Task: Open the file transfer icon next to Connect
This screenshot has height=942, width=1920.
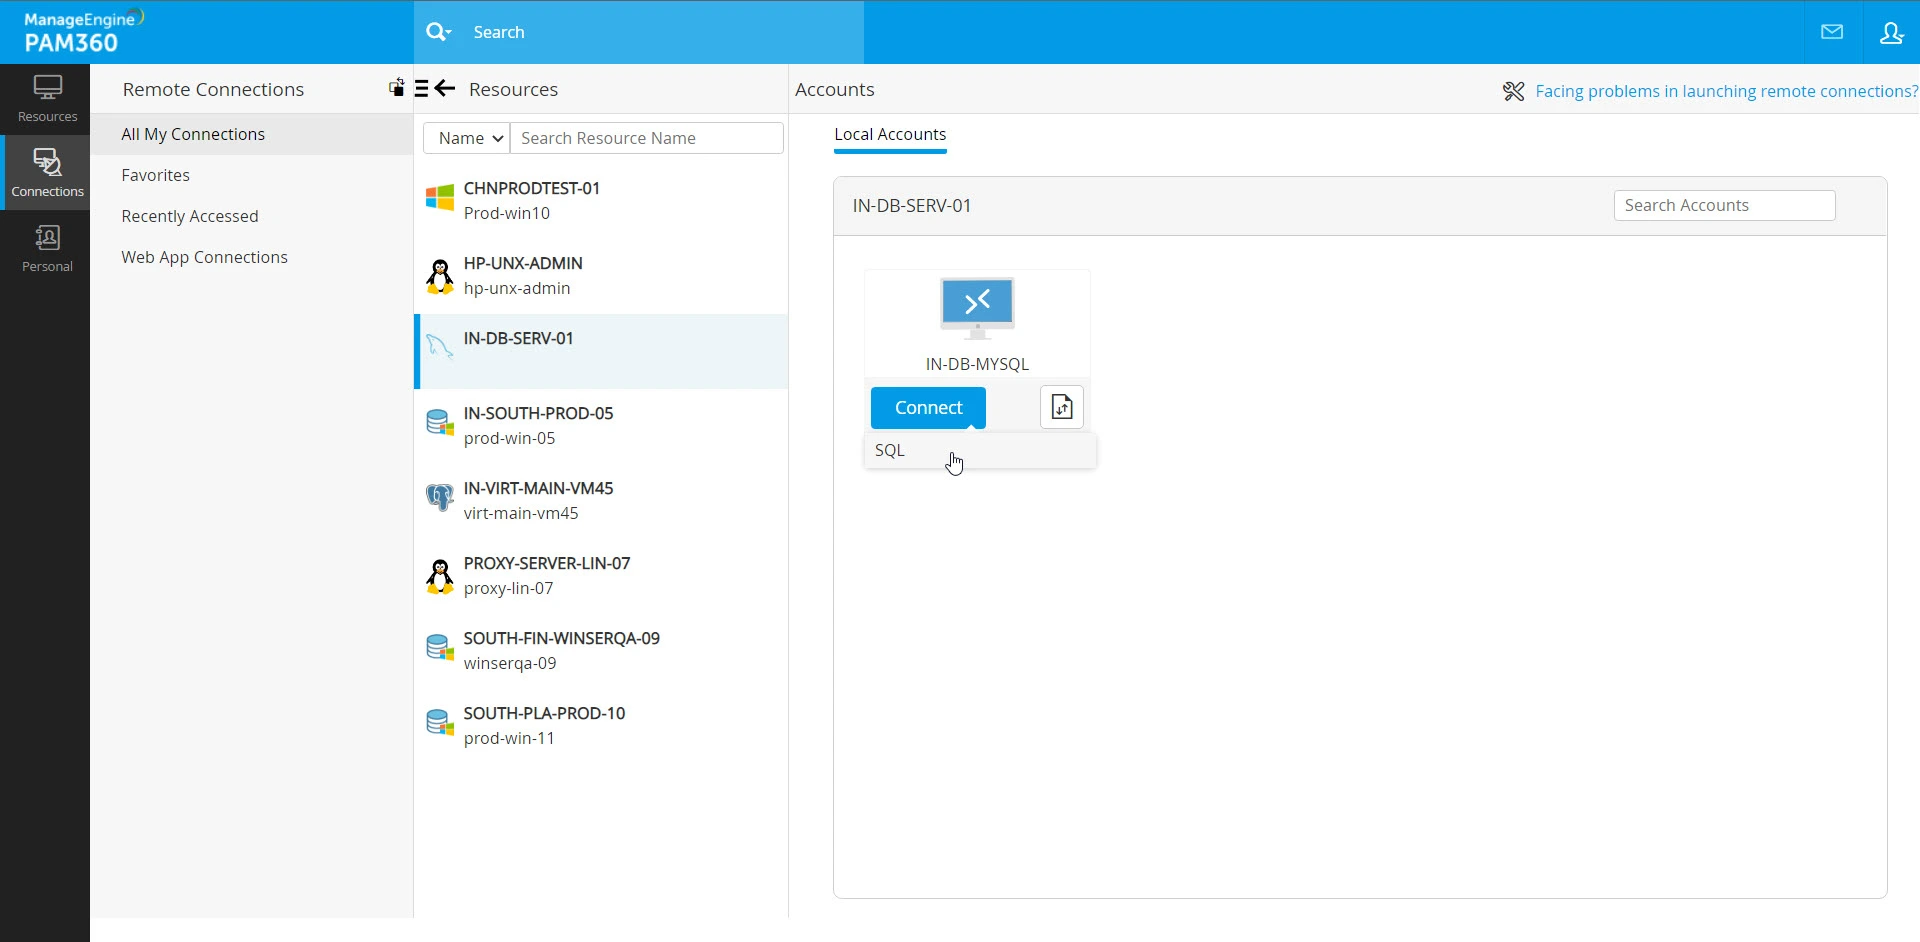Action: point(1062,407)
